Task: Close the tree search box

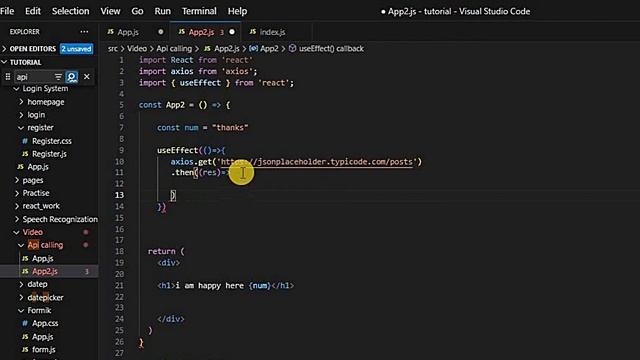Action: click(x=87, y=77)
